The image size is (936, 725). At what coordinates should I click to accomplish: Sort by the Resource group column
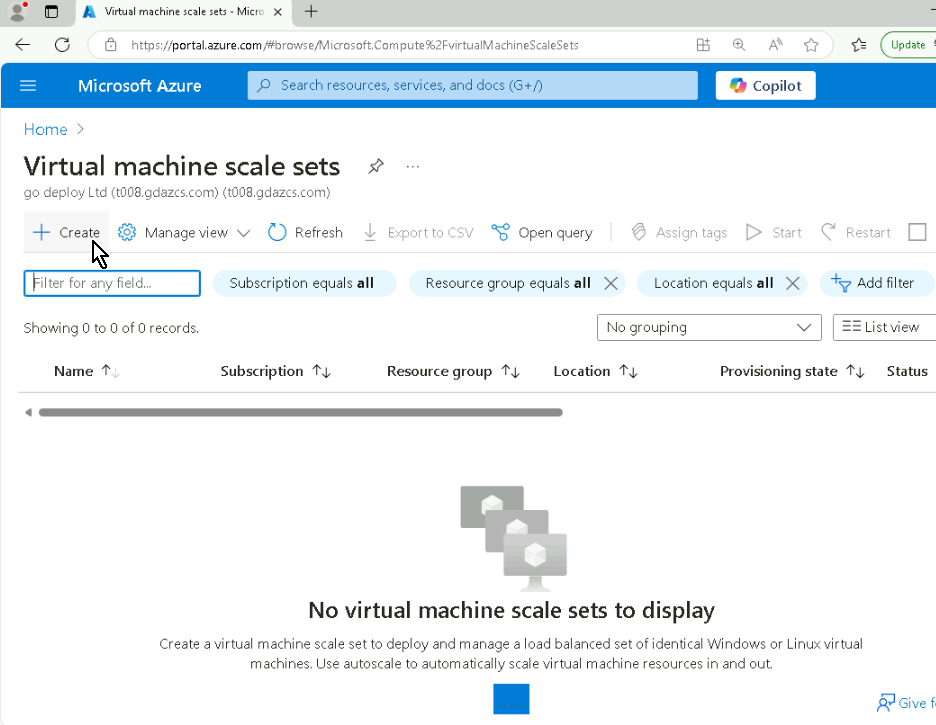point(453,371)
